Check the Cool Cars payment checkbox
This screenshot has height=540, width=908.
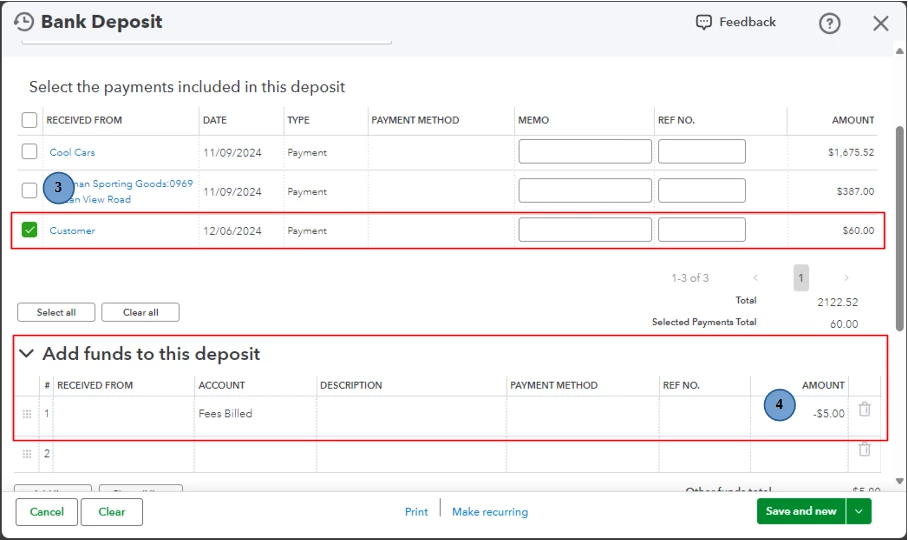point(29,152)
